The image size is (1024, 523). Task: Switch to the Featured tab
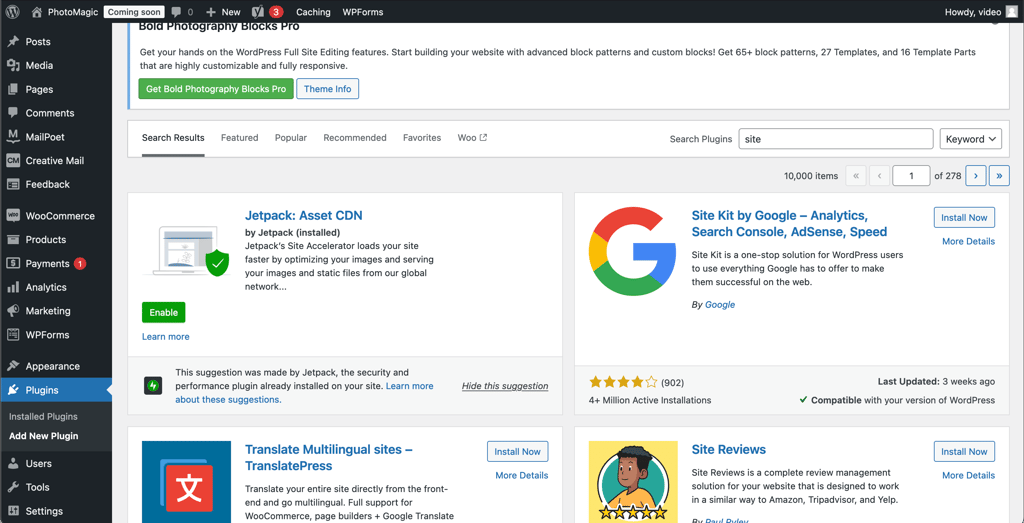coord(240,138)
